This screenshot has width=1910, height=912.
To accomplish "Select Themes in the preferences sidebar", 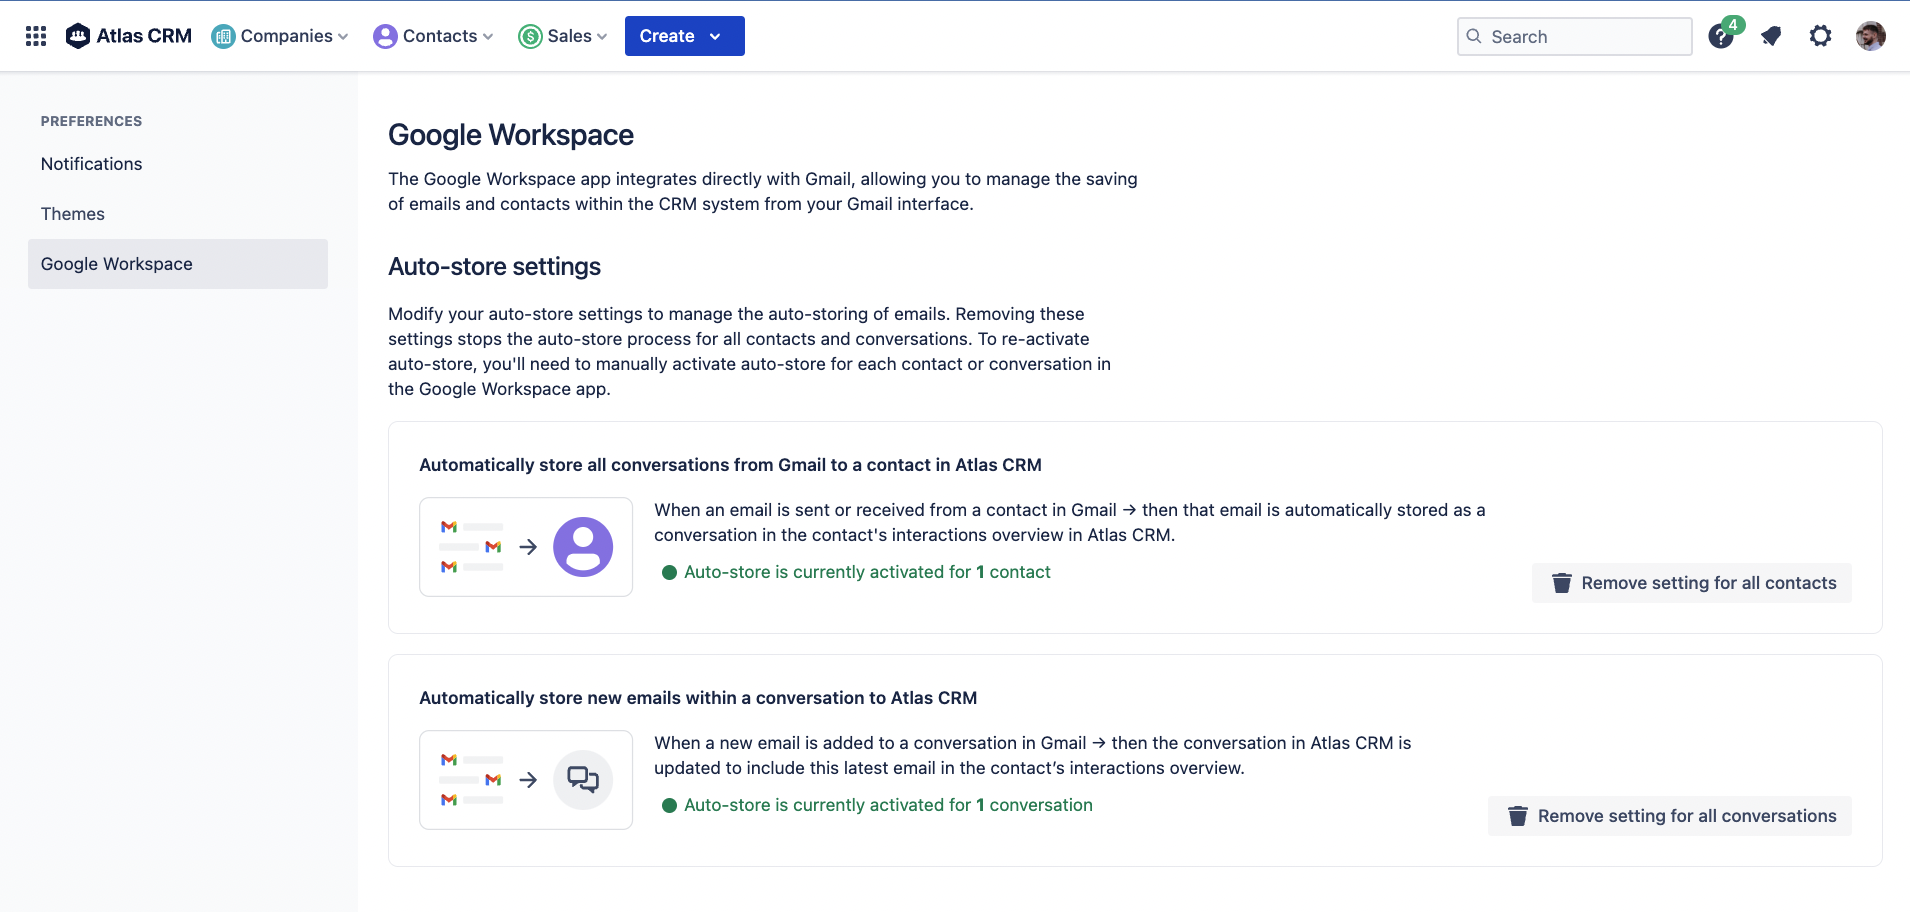I will point(73,214).
